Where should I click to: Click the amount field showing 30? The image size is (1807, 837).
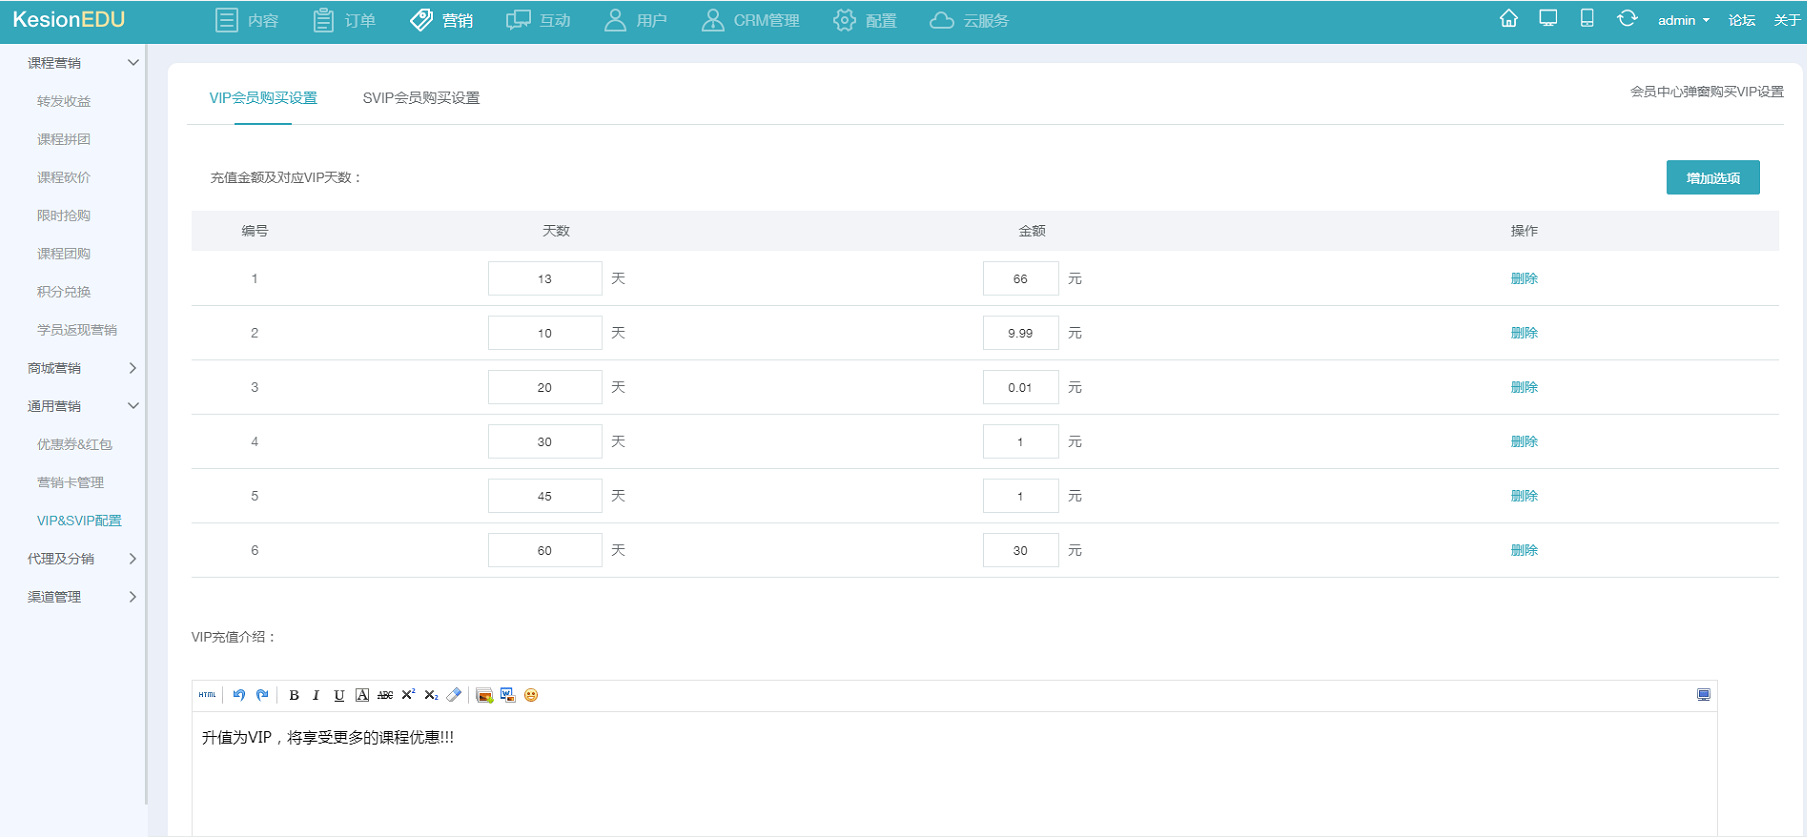[x=1020, y=550]
